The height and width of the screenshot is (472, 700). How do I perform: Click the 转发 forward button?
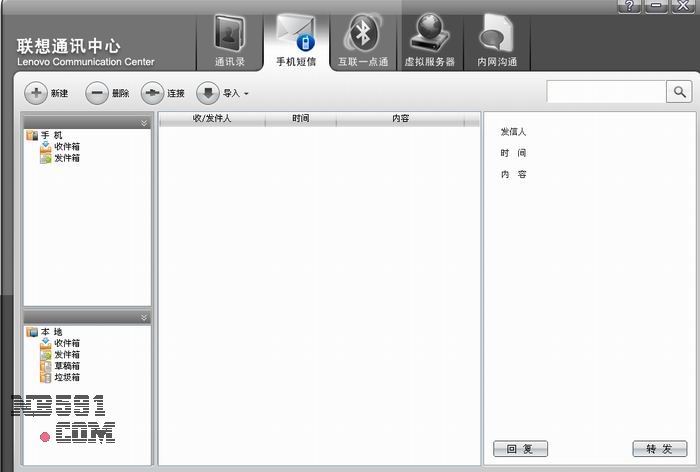coord(659,449)
